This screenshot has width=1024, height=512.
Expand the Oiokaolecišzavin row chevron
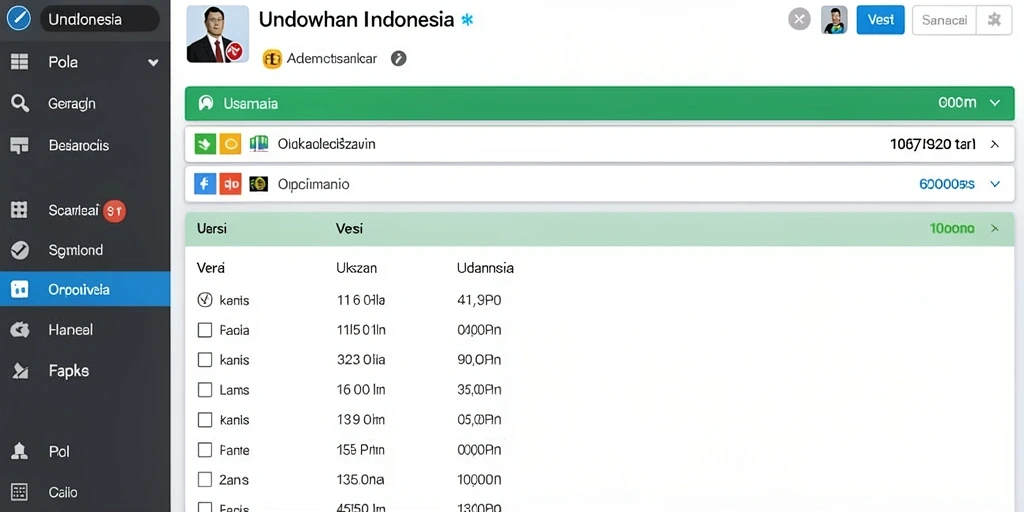coord(995,144)
